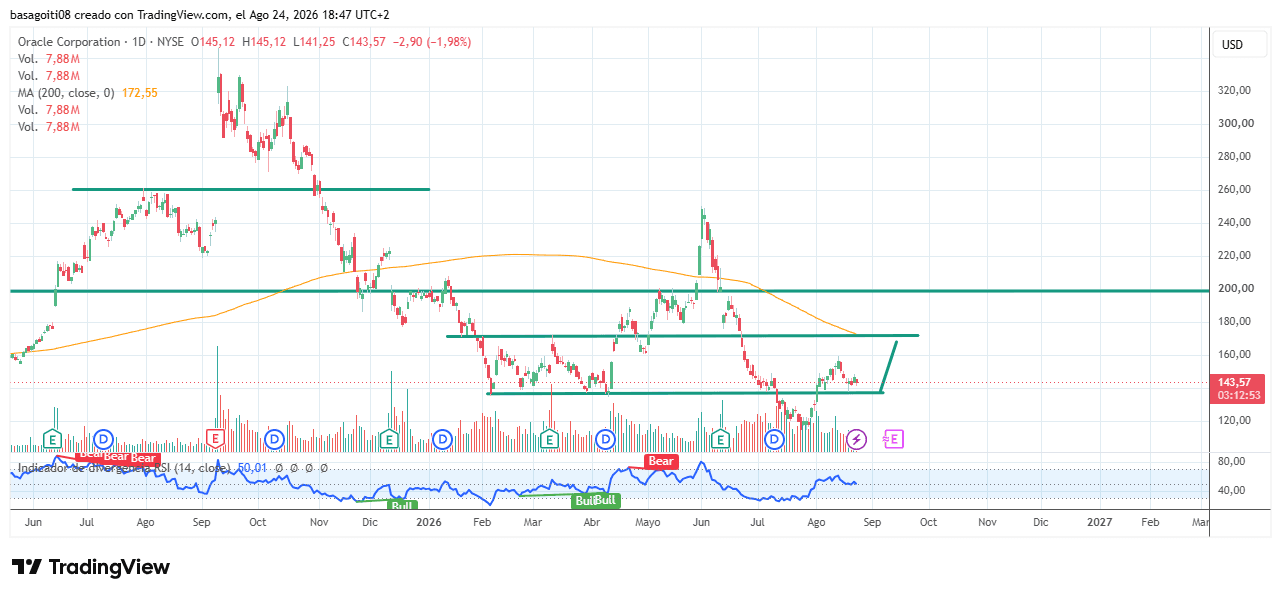Click the TradingView logo
The image size is (1281, 597).
click(x=91, y=567)
